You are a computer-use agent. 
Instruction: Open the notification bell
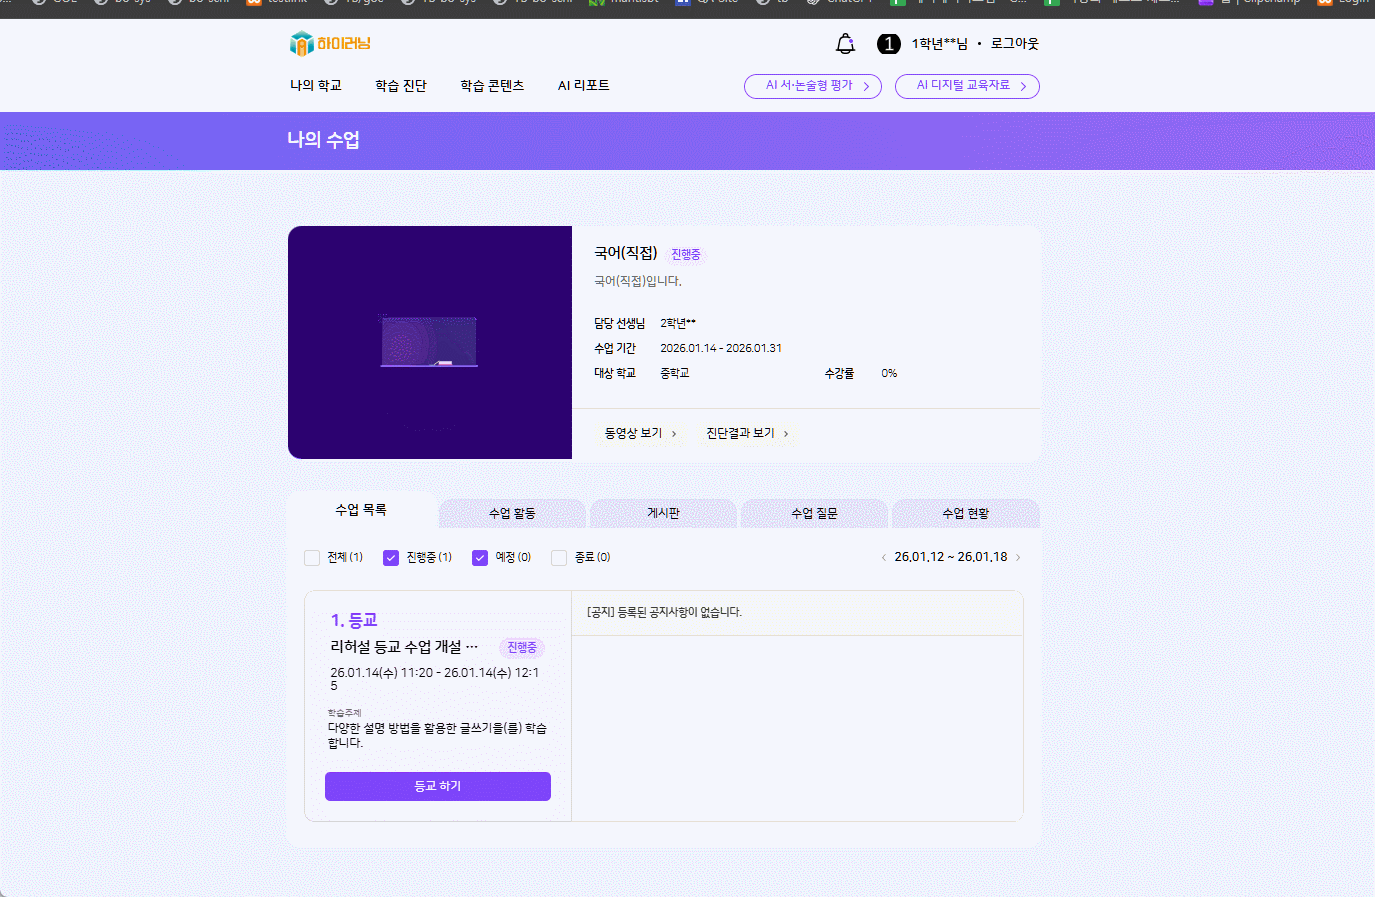(845, 44)
